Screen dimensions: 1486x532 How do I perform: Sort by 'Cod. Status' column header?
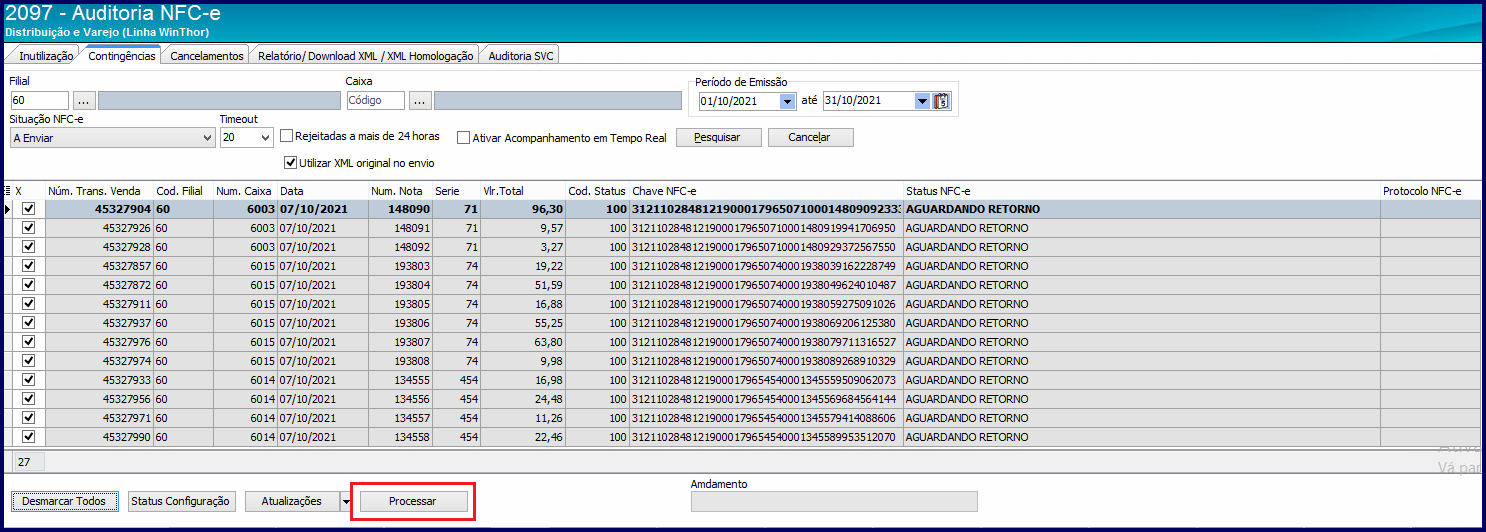pyautogui.click(x=597, y=190)
